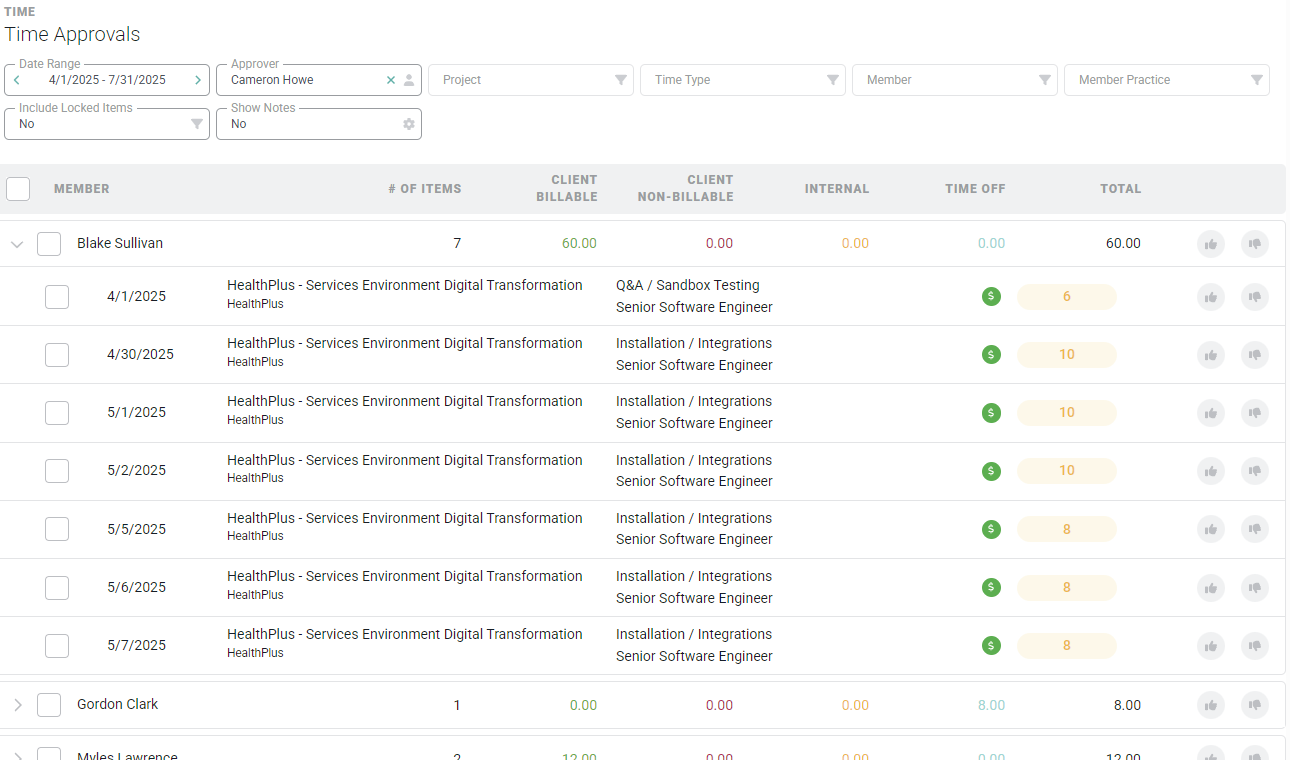
Task: Go to next date range
Action: point(198,80)
